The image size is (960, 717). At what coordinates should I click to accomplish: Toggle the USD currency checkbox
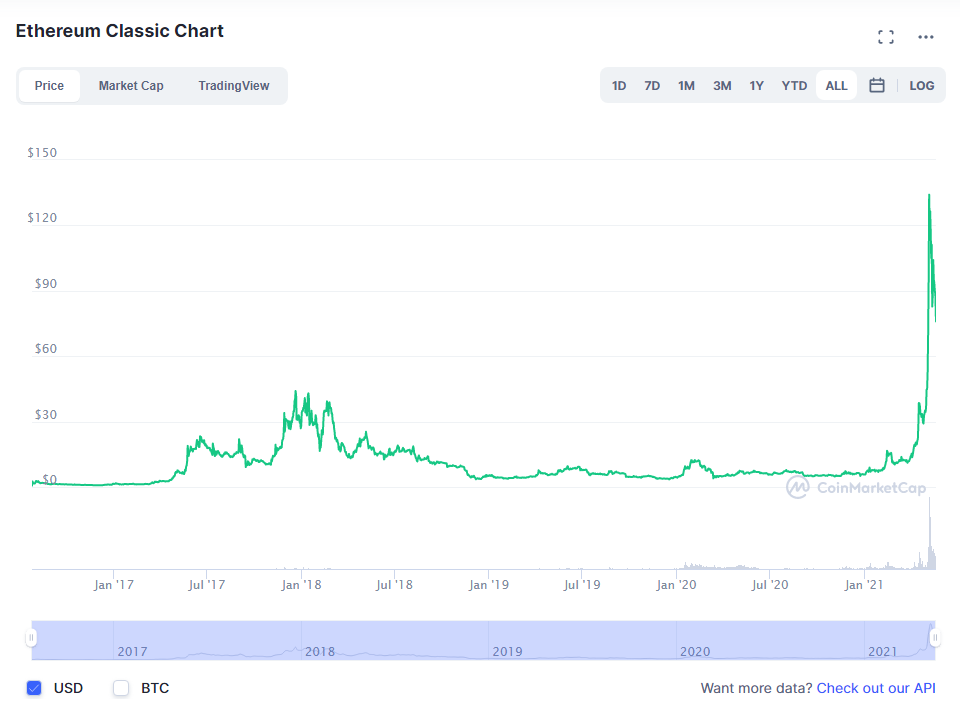pyautogui.click(x=34, y=688)
